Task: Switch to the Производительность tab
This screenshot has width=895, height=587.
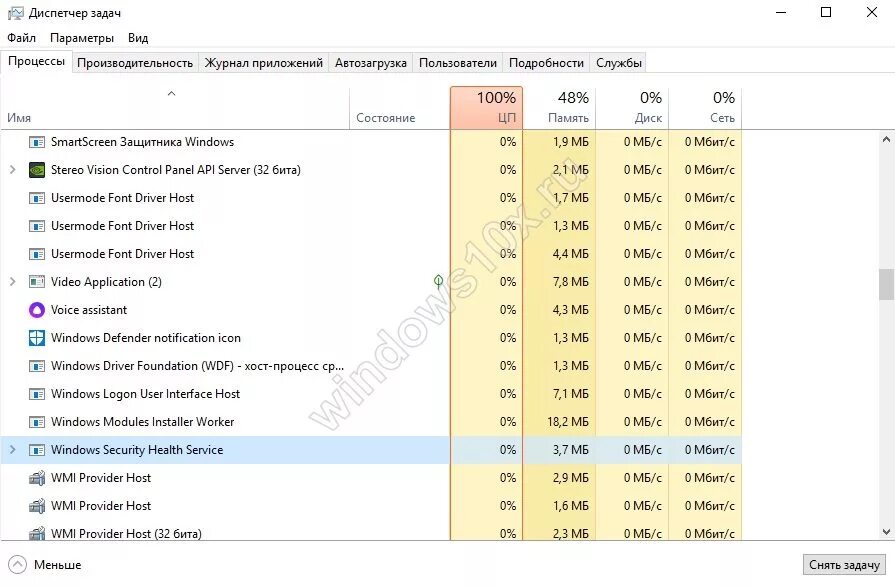Action: coord(135,63)
